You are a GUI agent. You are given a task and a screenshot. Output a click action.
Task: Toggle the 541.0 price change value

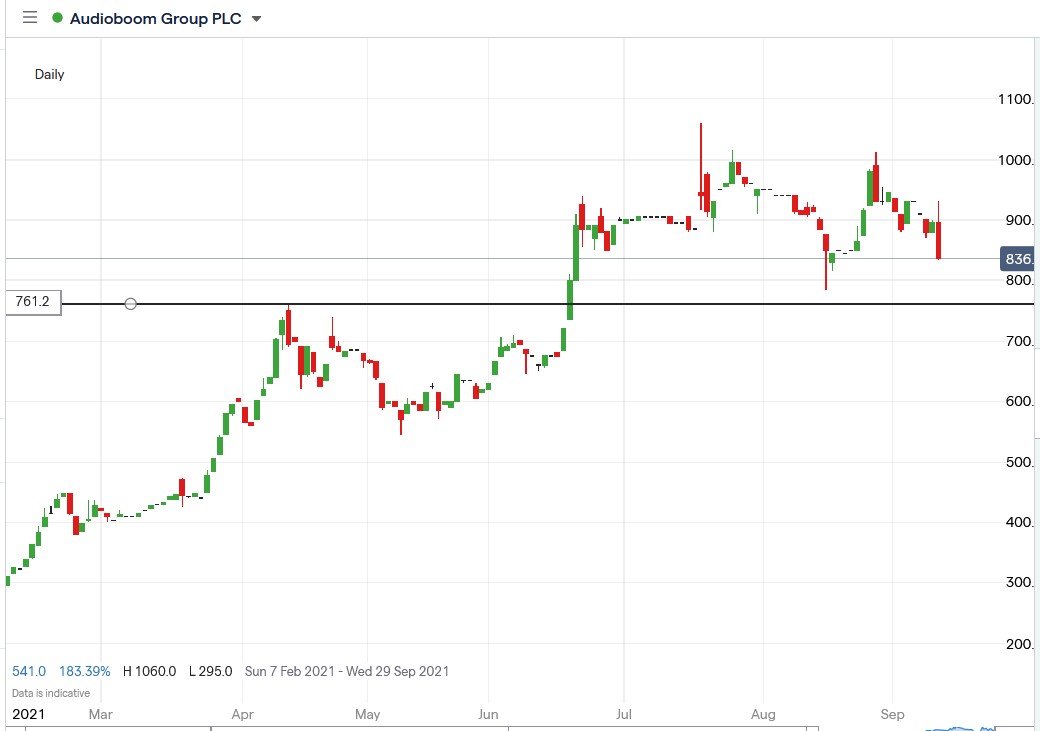tap(29, 671)
